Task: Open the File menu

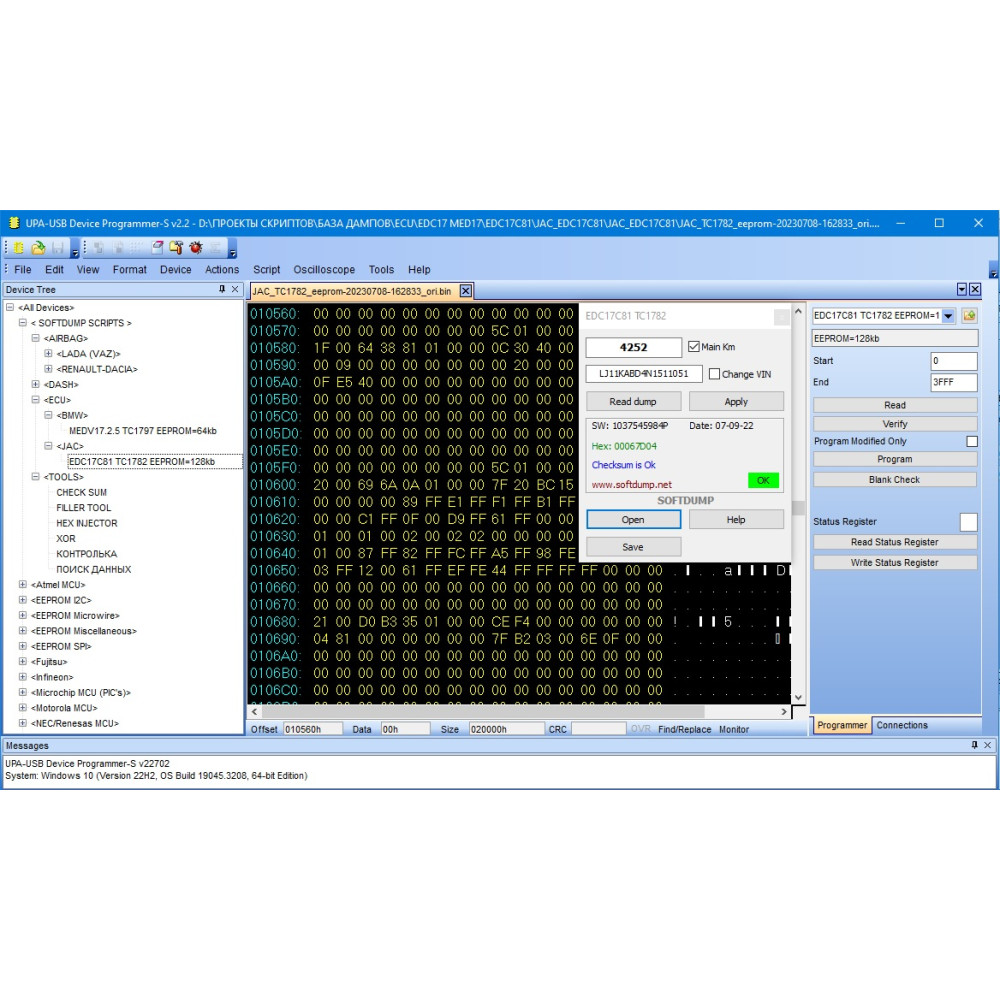Action: click(x=22, y=270)
